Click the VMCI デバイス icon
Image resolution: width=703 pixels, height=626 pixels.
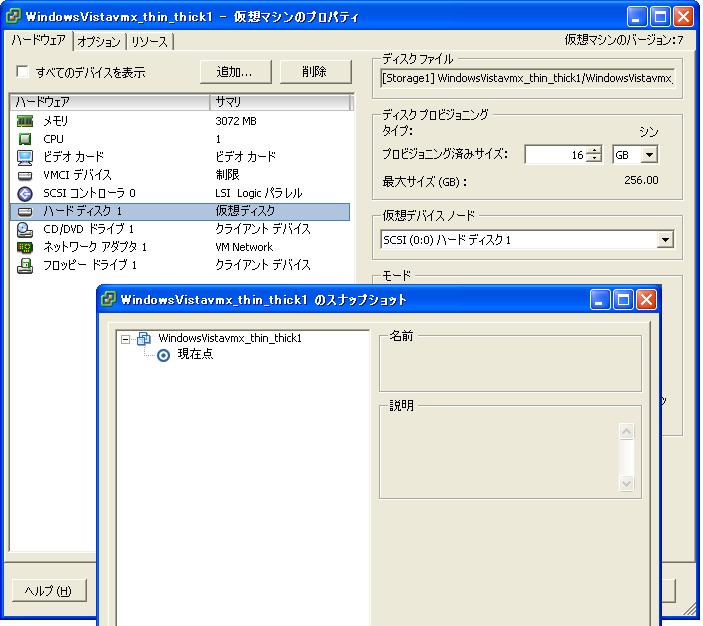(x=25, y=175)
